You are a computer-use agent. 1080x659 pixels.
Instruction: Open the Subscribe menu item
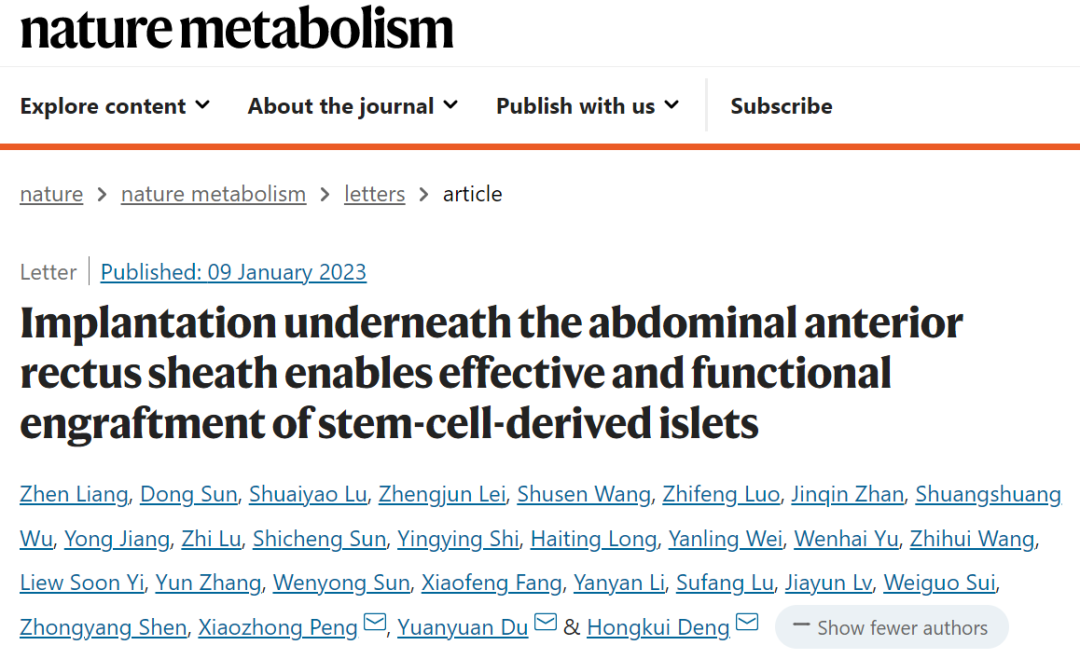781,106
